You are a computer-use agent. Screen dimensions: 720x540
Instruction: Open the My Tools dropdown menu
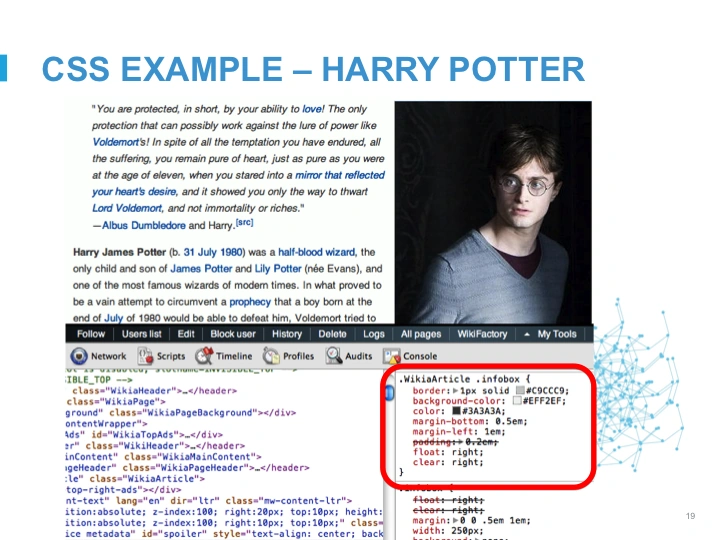(x=551, y=334)
